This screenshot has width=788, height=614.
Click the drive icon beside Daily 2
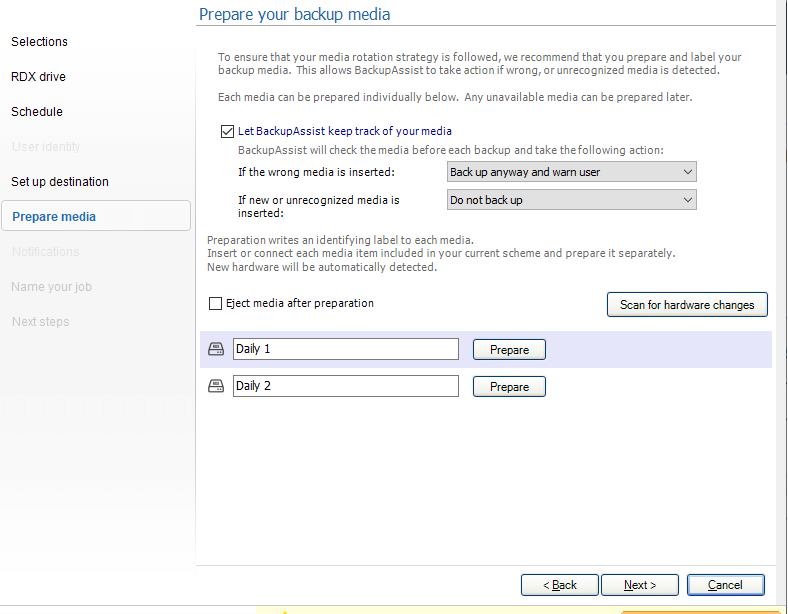coord(215,386)
